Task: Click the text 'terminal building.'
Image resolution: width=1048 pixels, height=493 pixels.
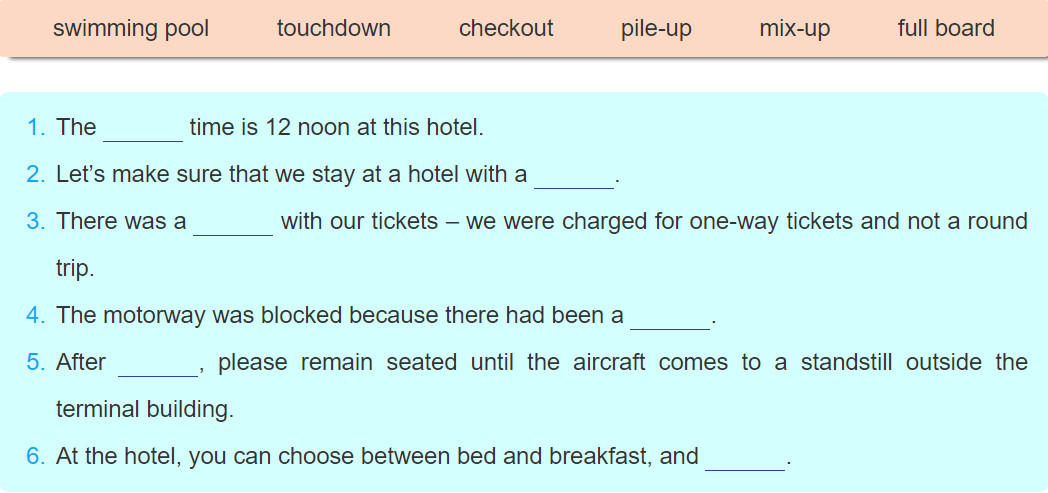Action: (145, 409)
